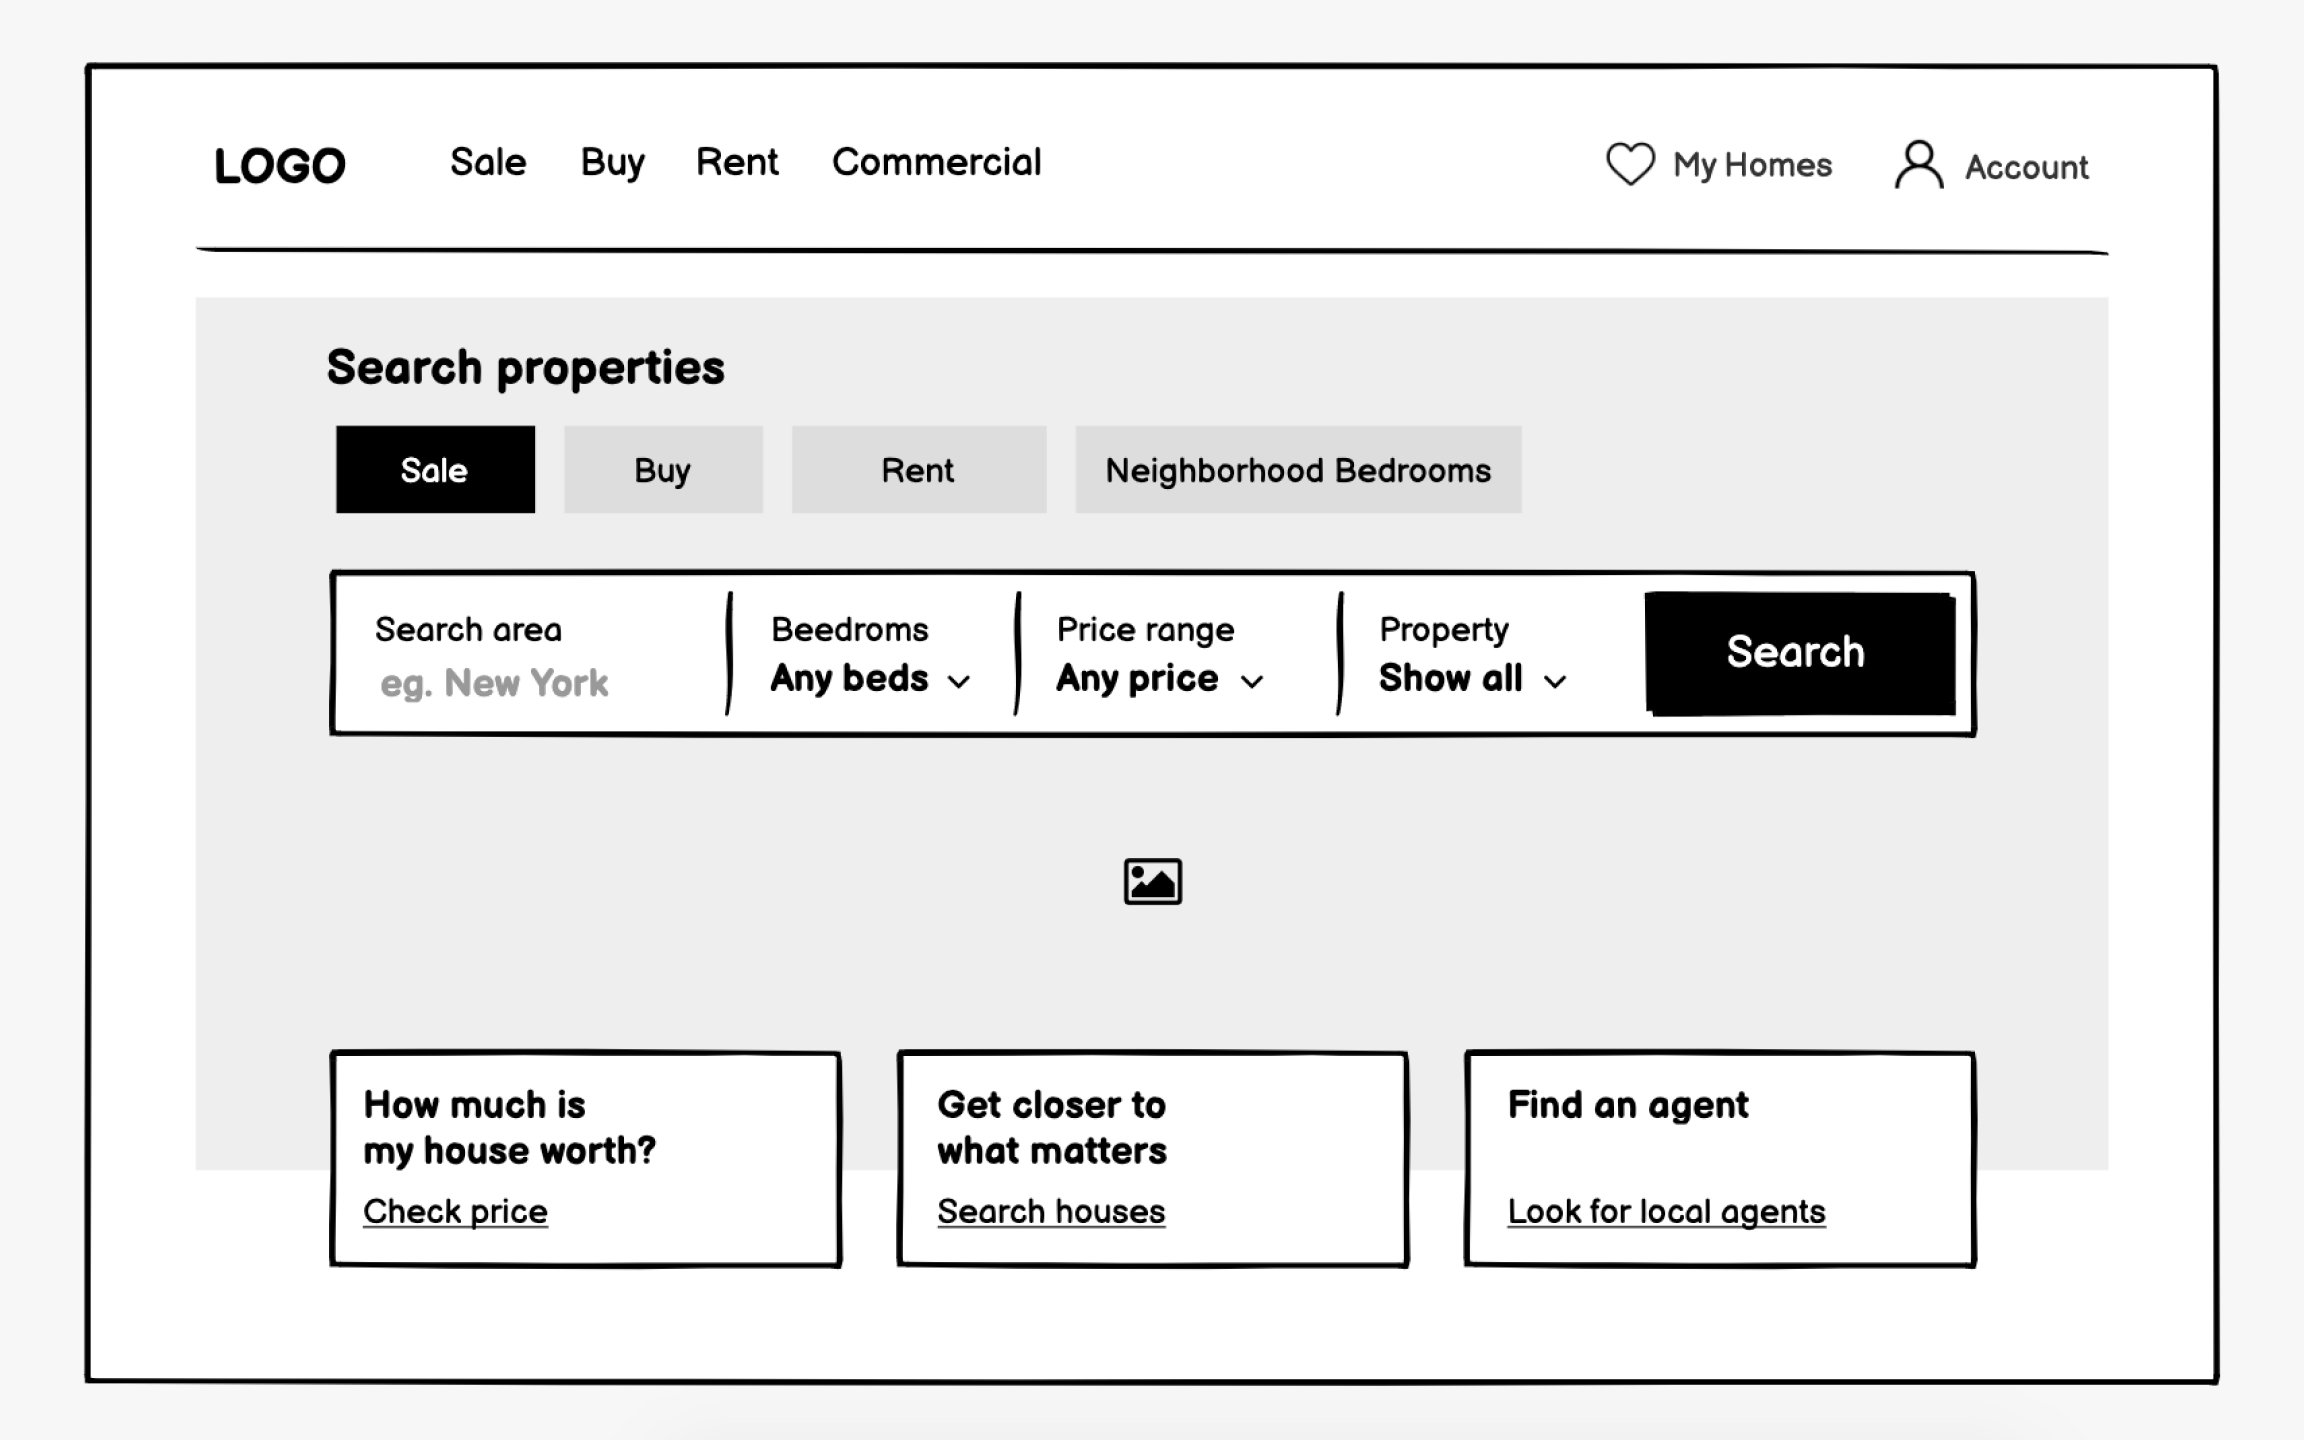Viewport: 2304px width, 1440px height.
Task: Click the My Homes heart icon
Action: pos(1627,164)
